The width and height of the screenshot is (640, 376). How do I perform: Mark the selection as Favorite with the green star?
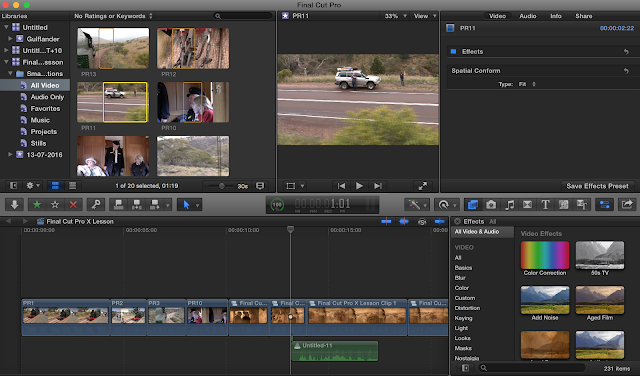tap(37, 205)
